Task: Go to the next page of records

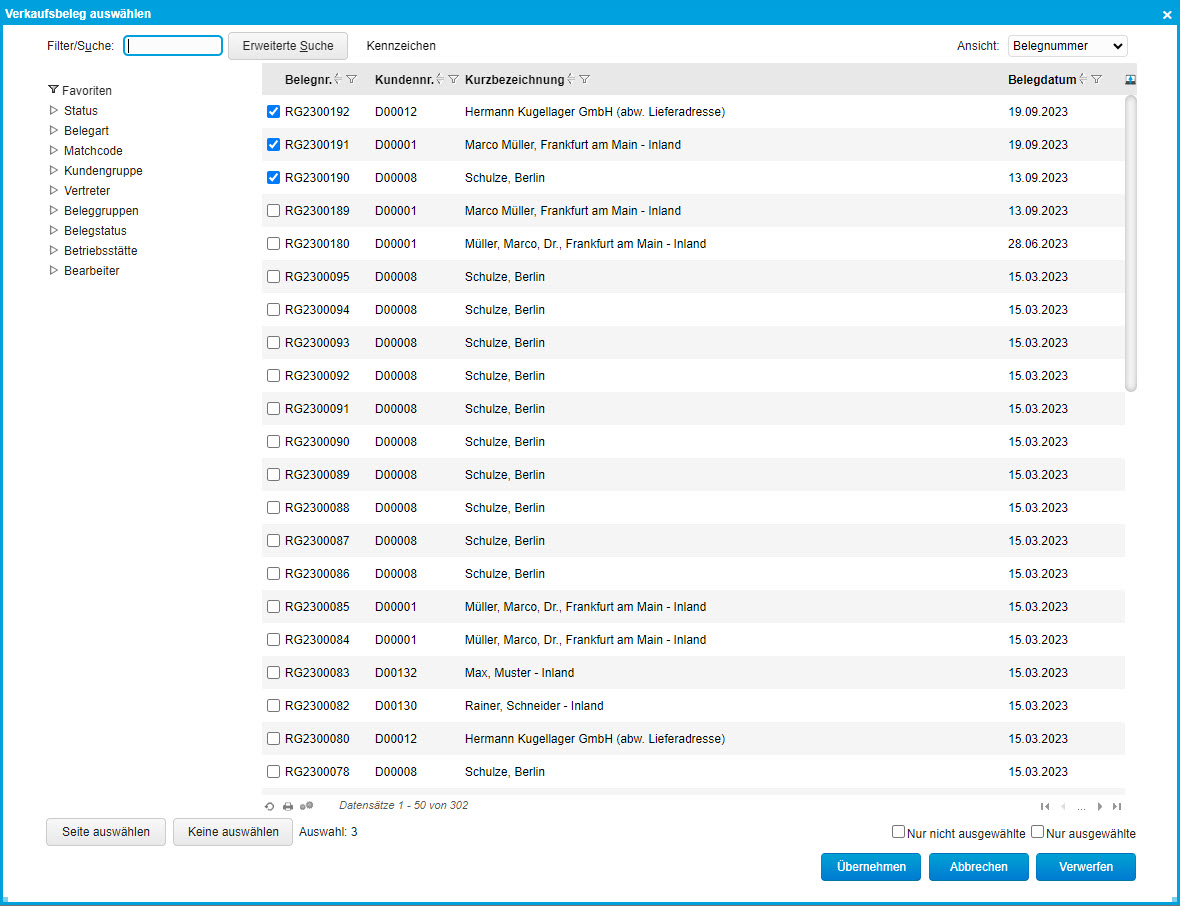Action: 1099,806
